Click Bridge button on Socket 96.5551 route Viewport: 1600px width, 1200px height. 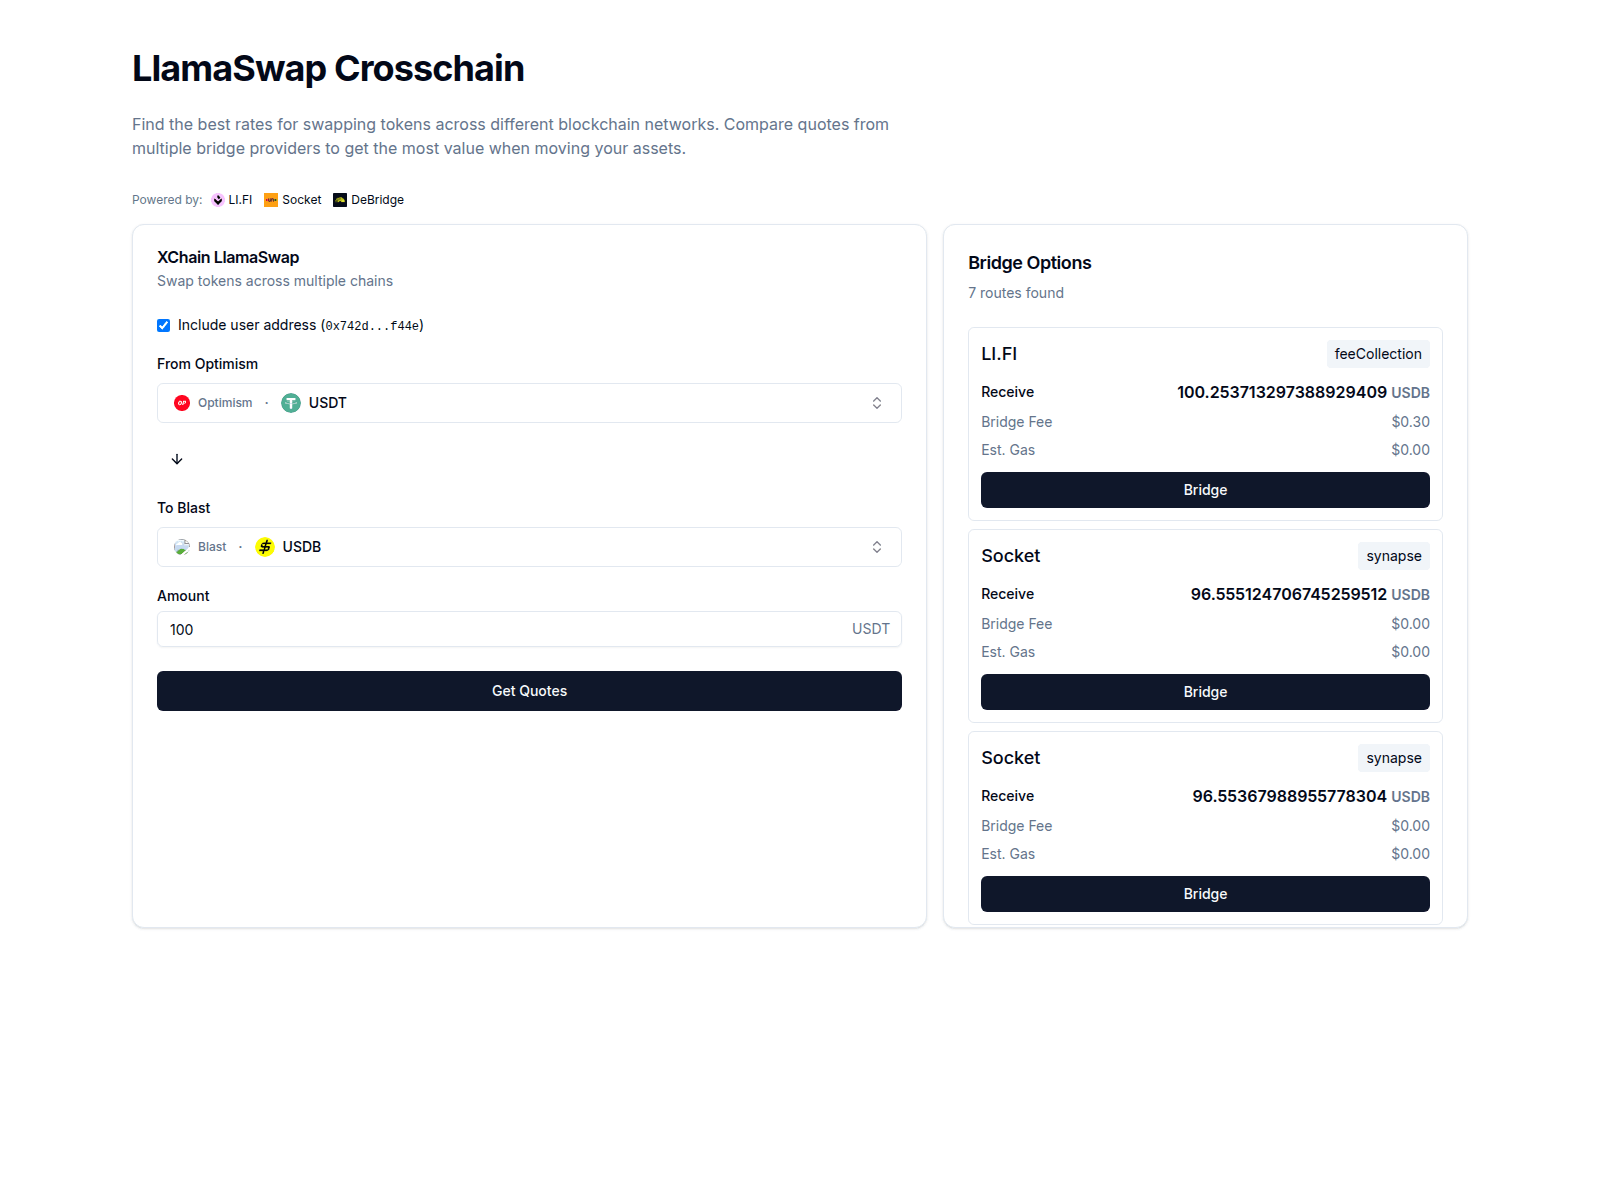(1205, 692)
